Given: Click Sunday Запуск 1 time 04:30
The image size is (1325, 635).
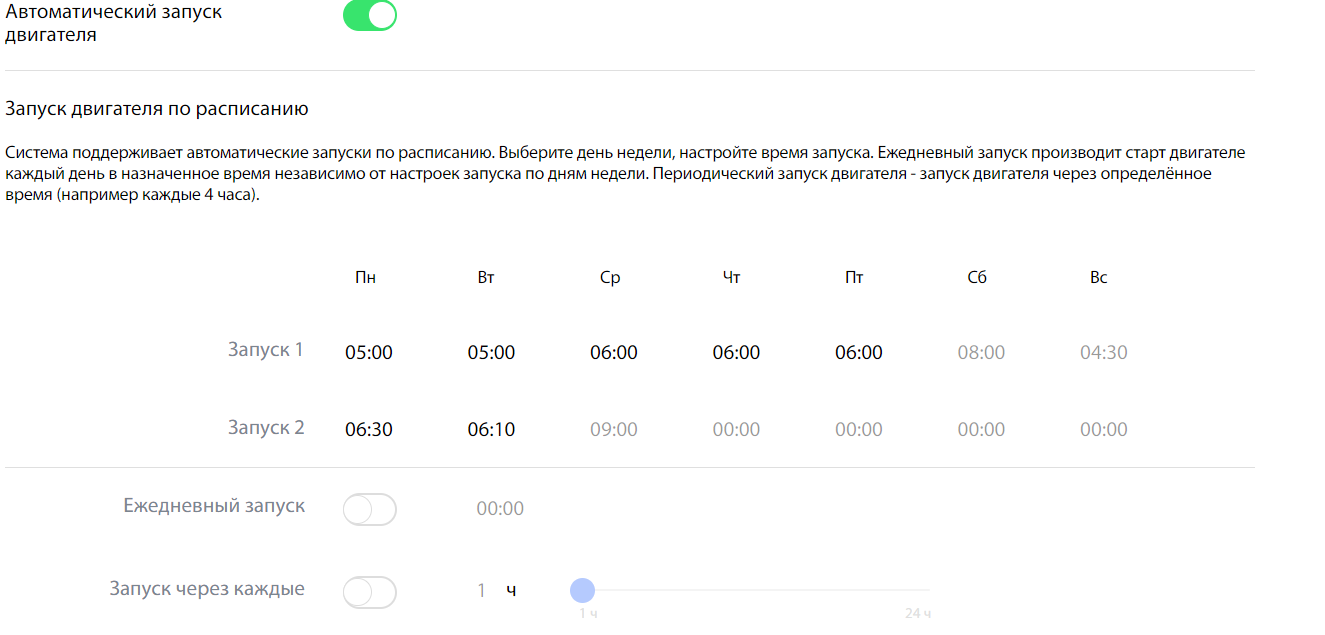Looking at the screenshot, I should click(x=1103, y=353).
